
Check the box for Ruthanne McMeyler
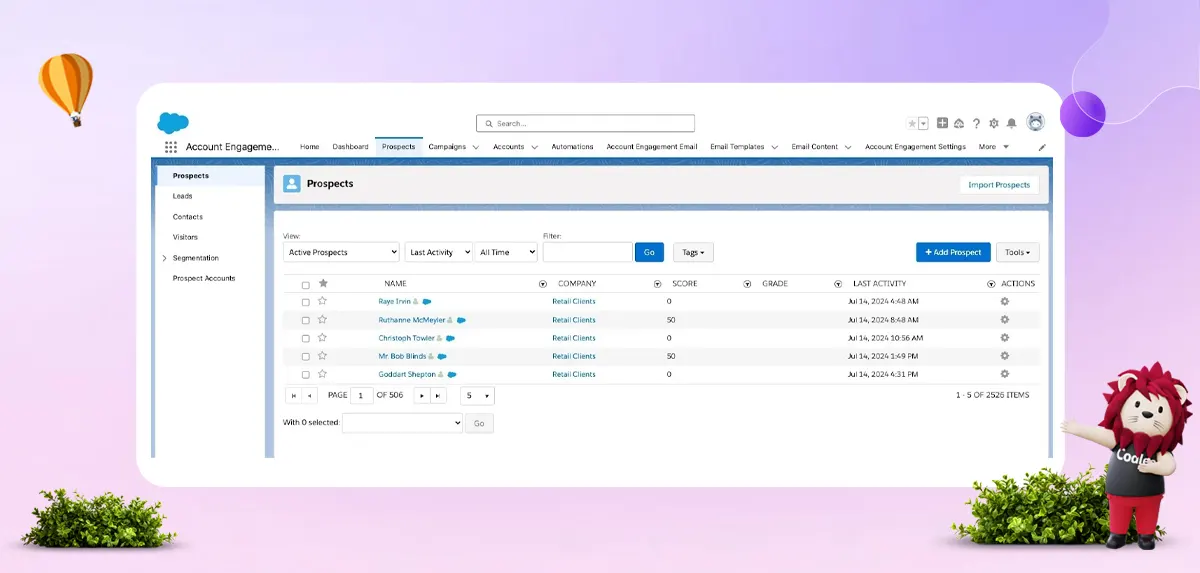point(306,320)
